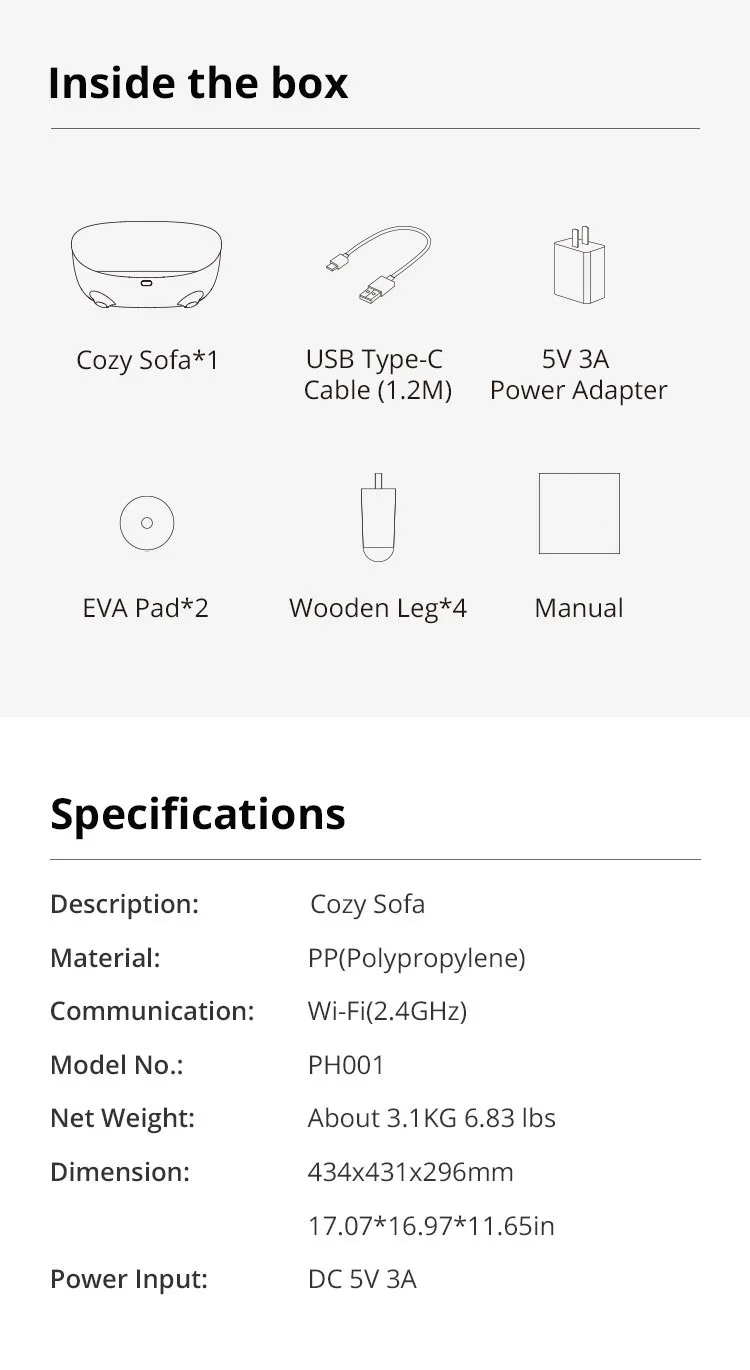
Task: Click the "About 3.1KG 6.83 lbs" weight
Action: click(431, 1118)
